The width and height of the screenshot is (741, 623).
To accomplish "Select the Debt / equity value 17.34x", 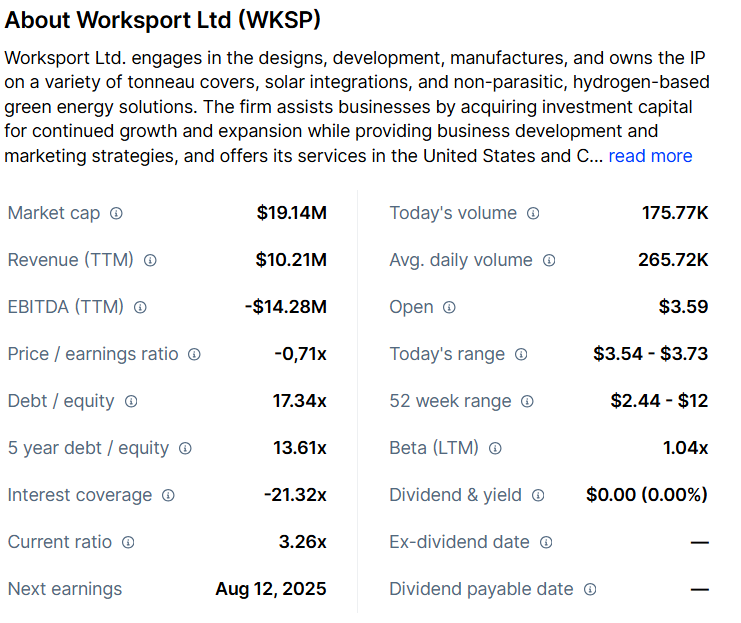I will 300,401.
